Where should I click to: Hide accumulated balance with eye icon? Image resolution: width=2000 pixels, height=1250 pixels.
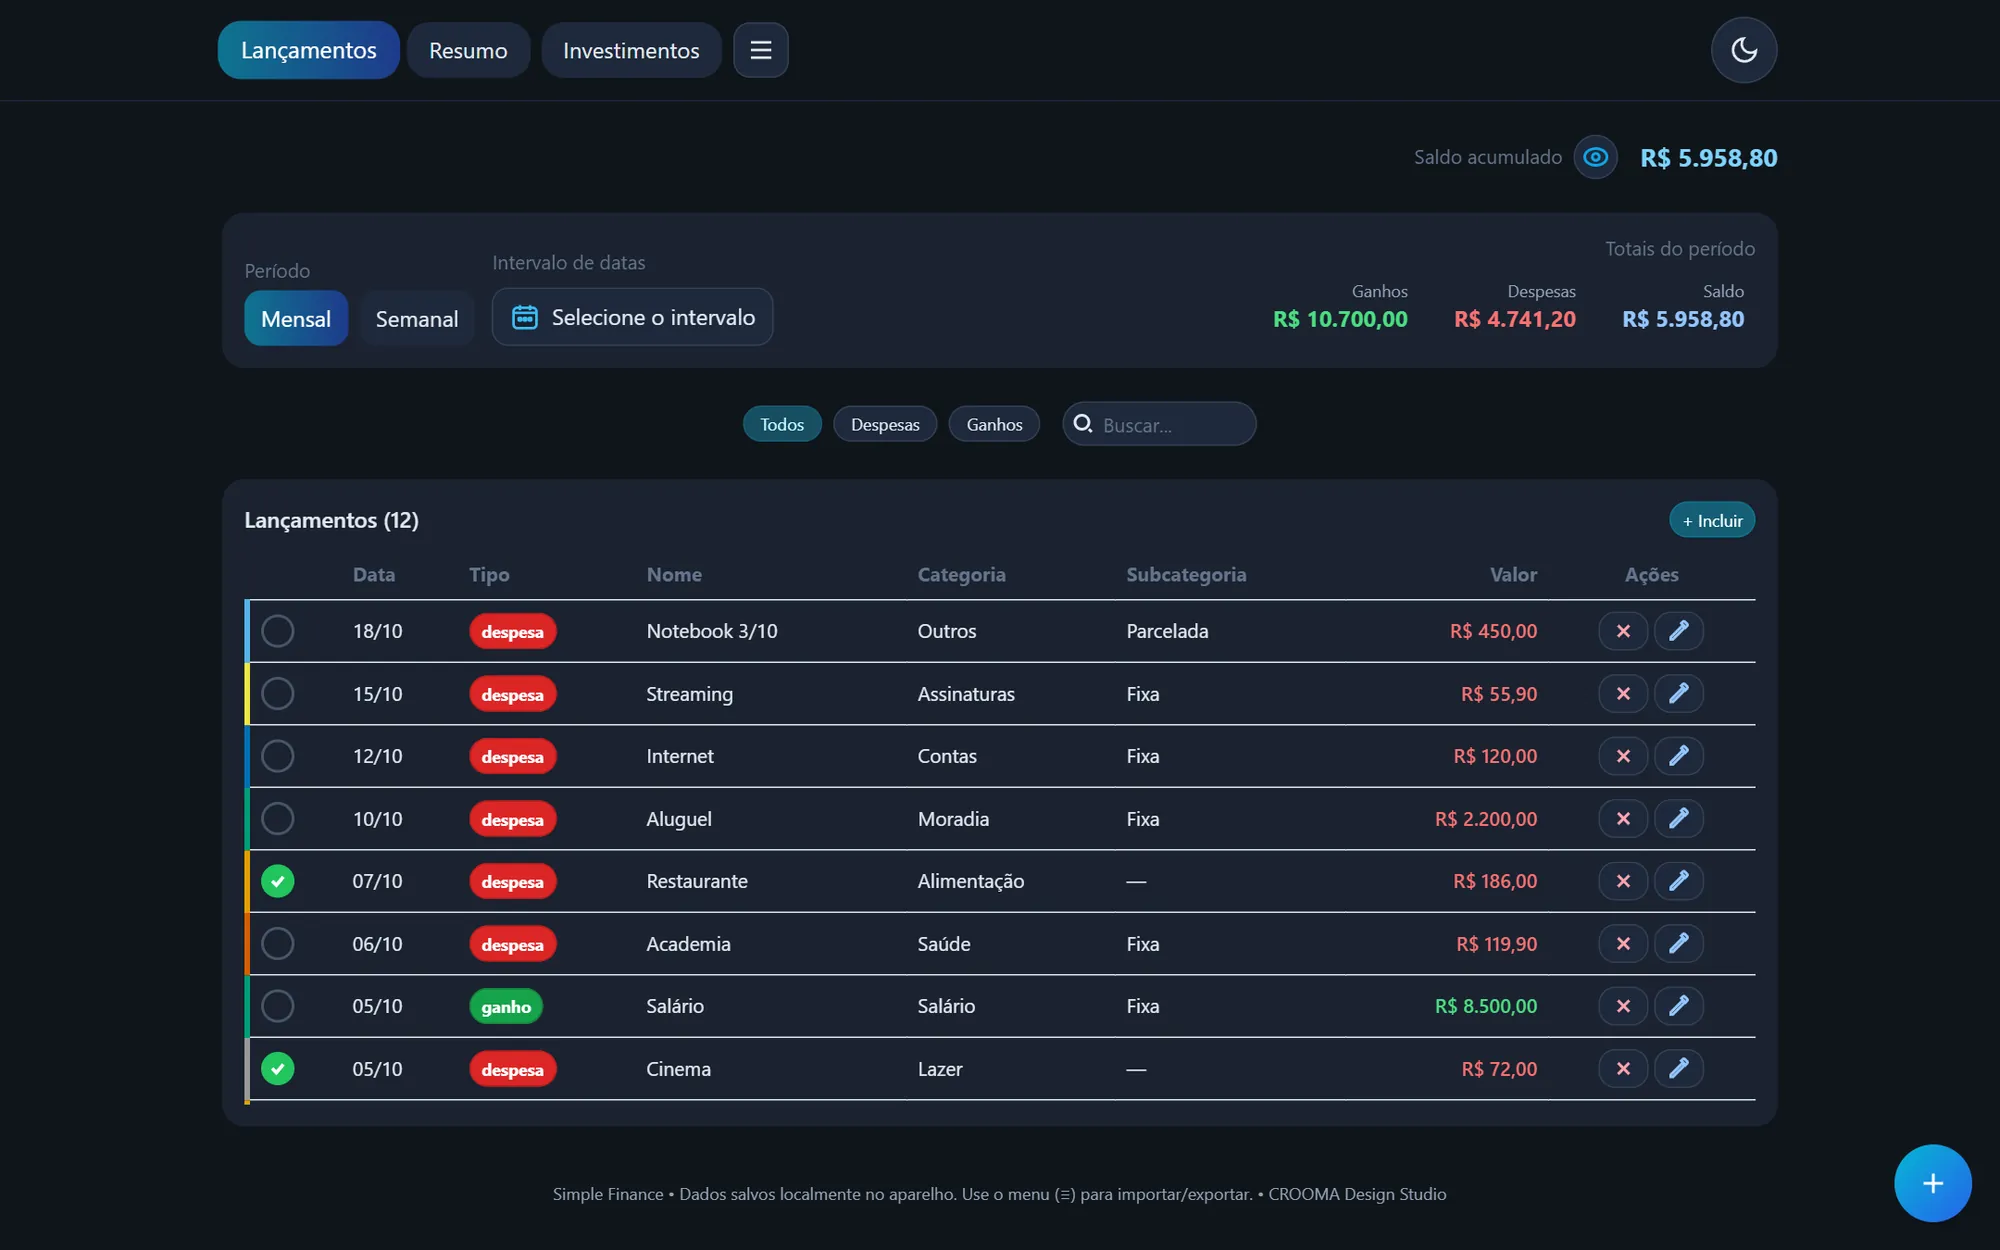point(1595,157)
